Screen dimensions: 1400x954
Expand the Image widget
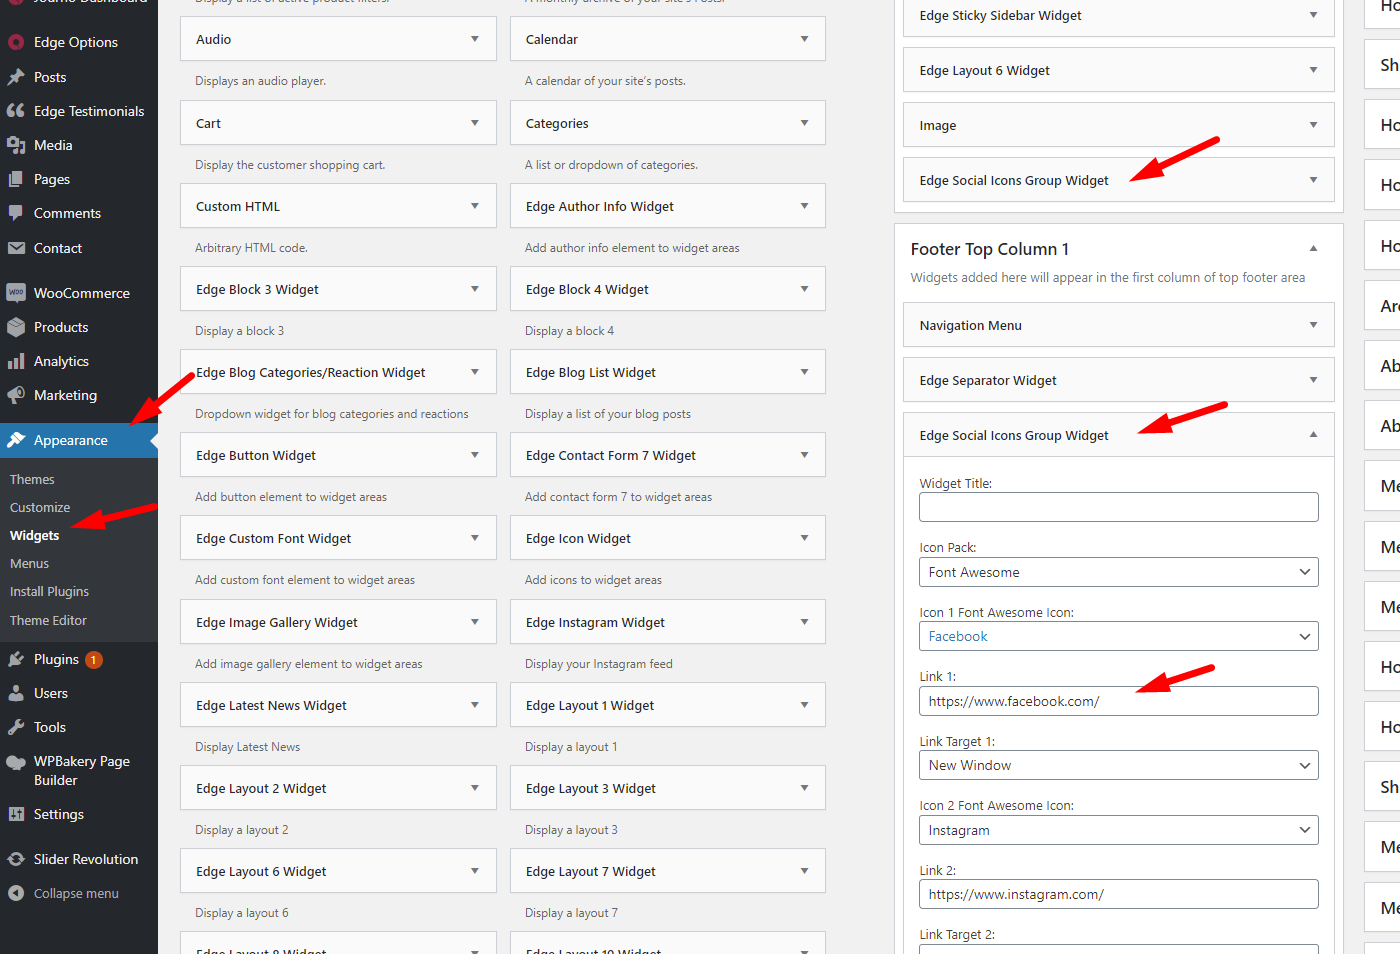click(1313, 125)
